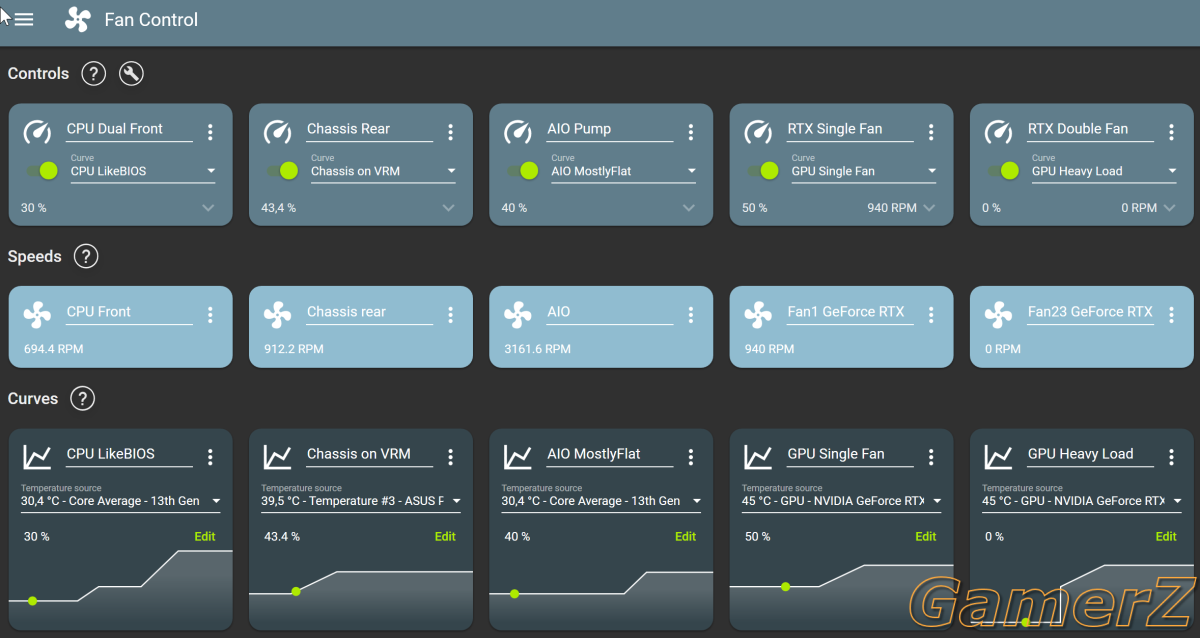The image size is (1200, 638).
Task: Click the gauge icon on CPU Dual Front
Action: tap(37, 131)
